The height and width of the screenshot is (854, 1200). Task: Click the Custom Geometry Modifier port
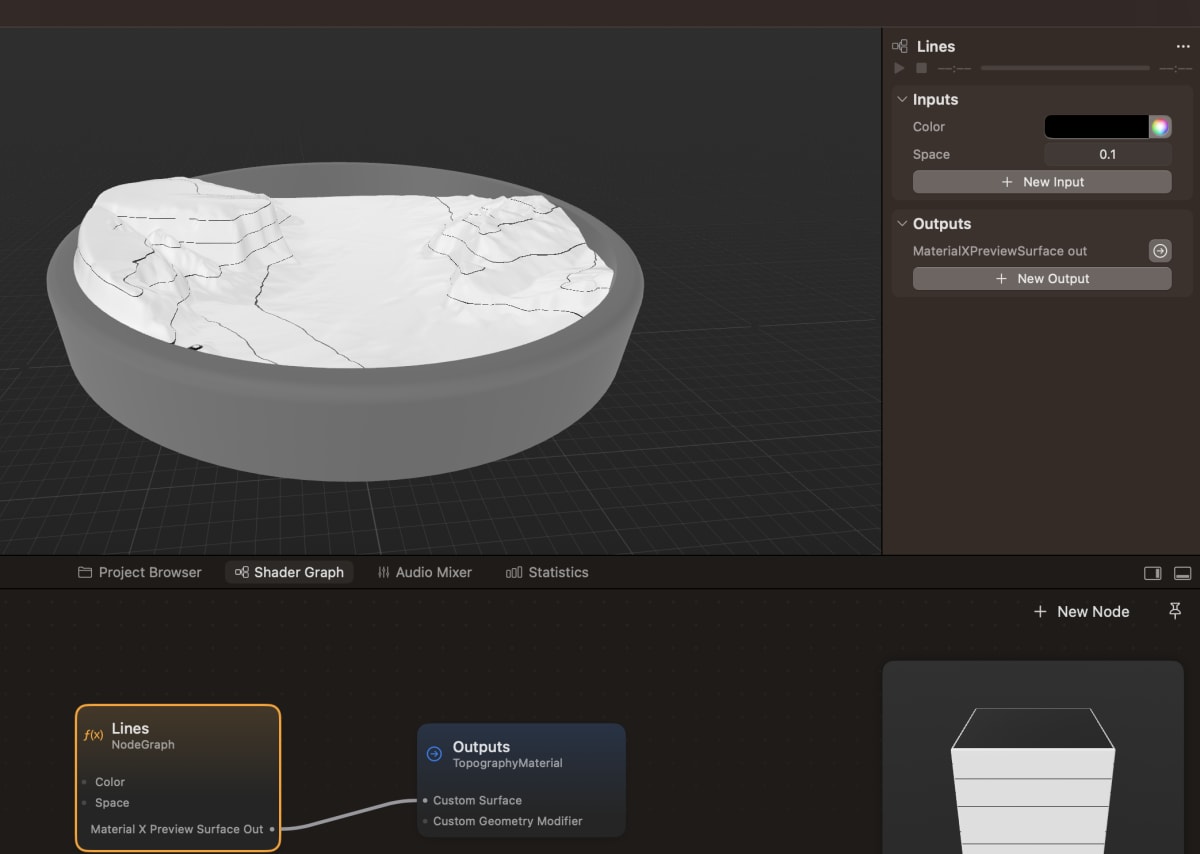[x=425, y=821]
